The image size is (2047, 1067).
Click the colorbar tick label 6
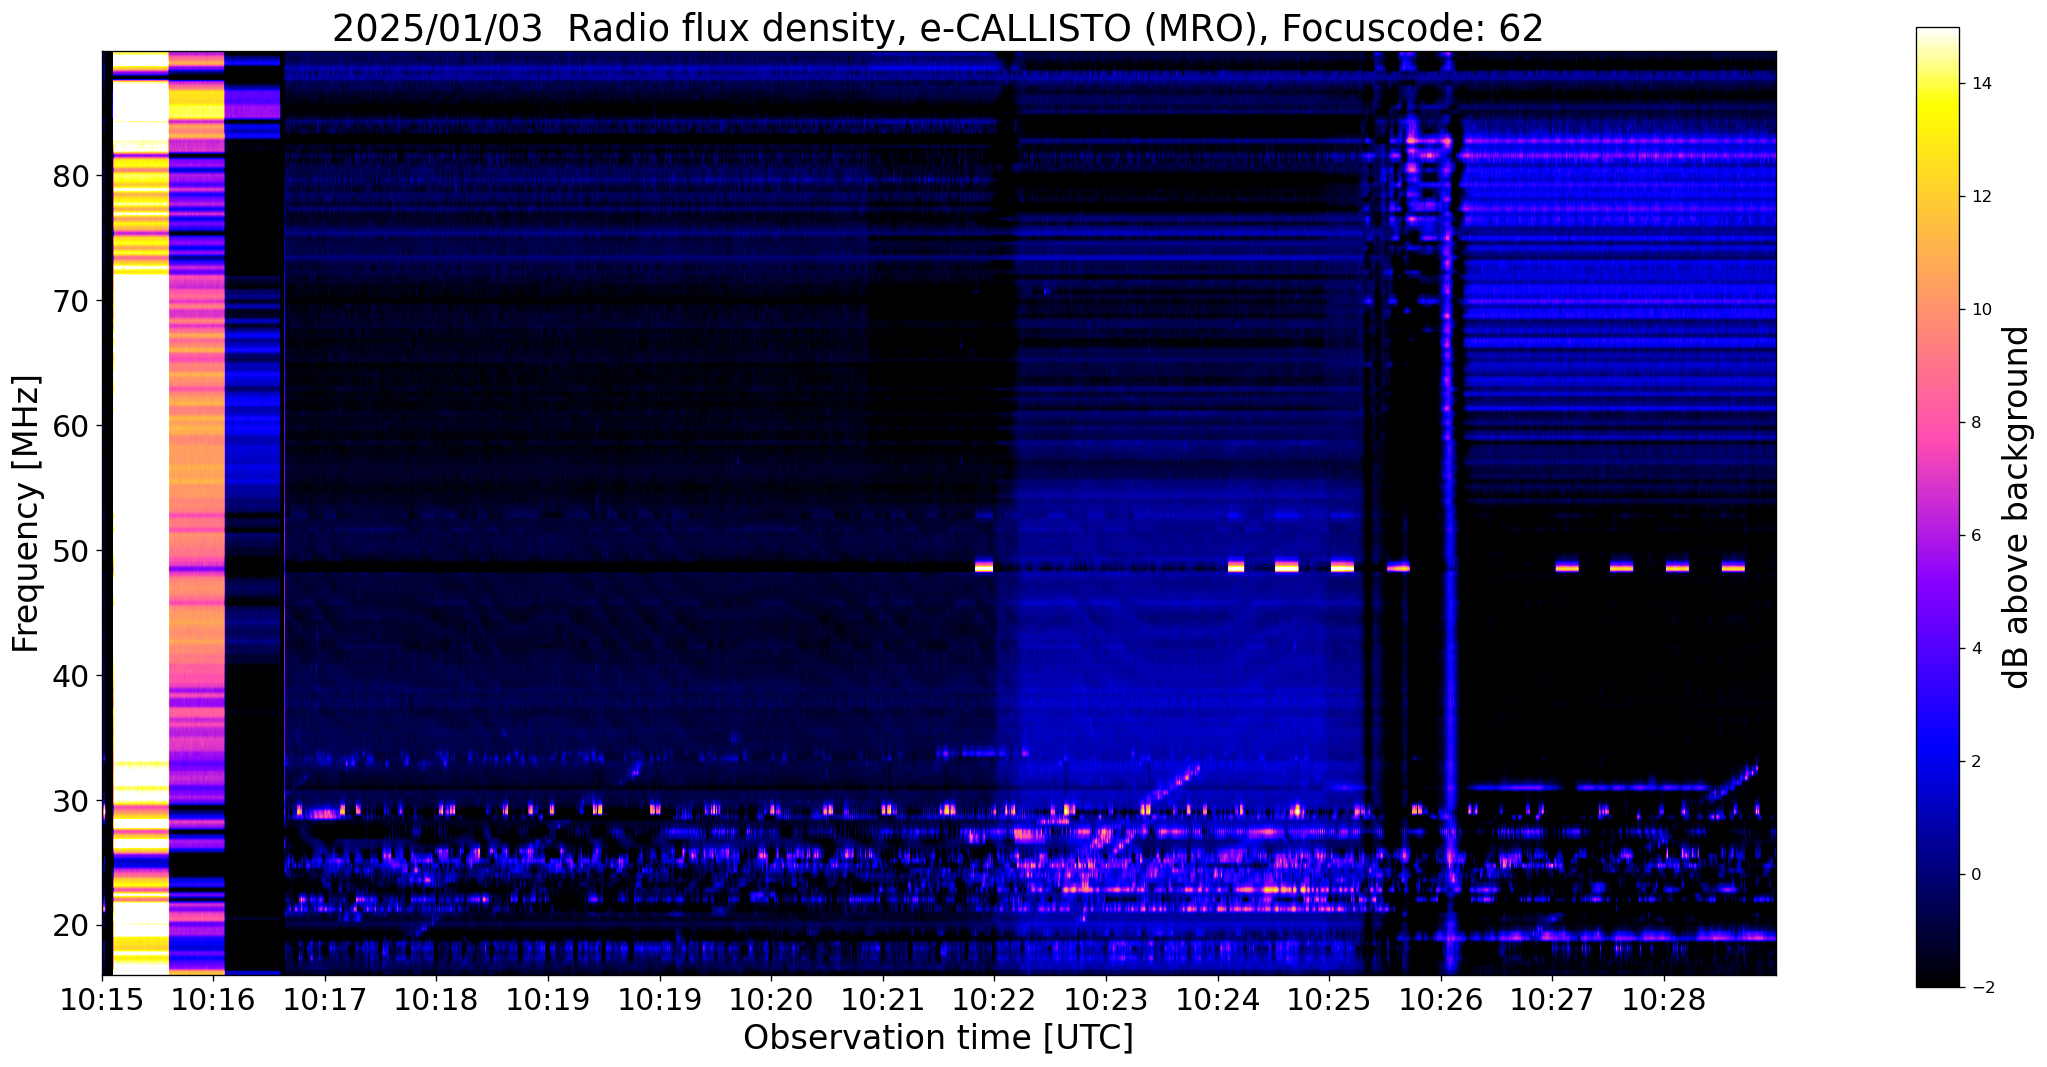(x=1976, y=536)
